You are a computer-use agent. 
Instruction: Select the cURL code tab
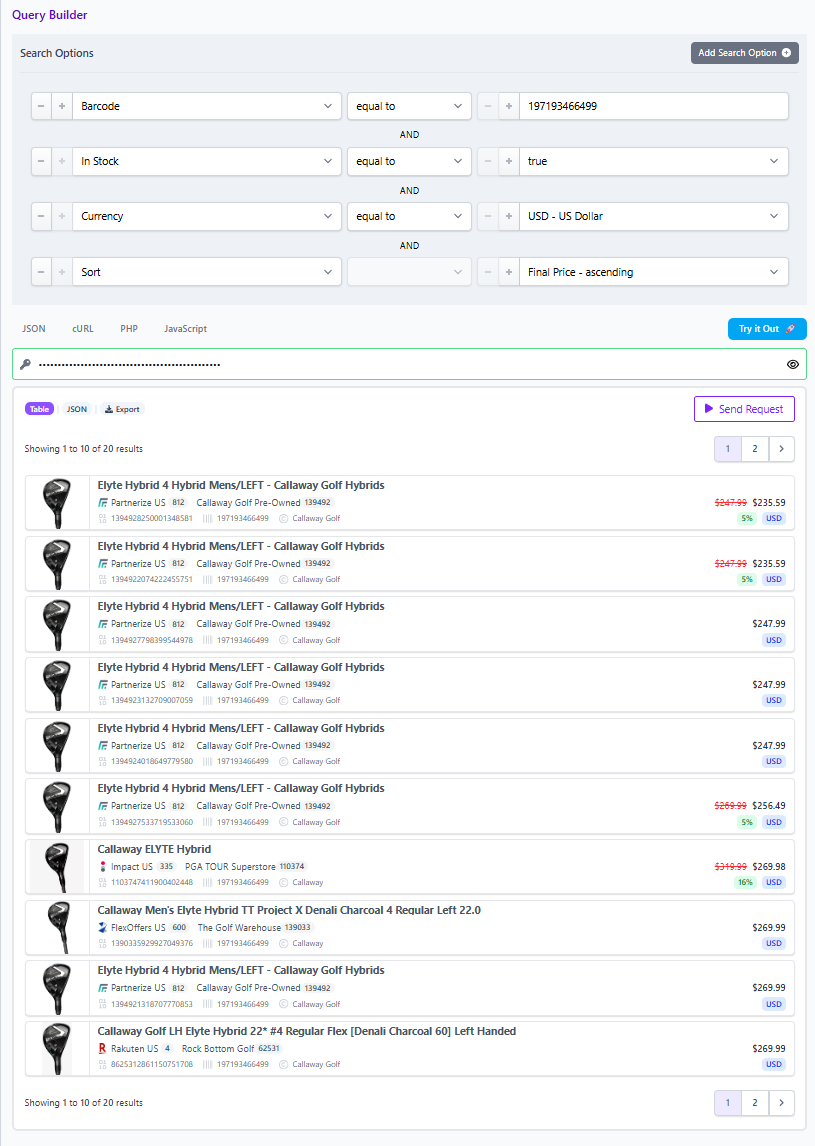coord(82,328)
